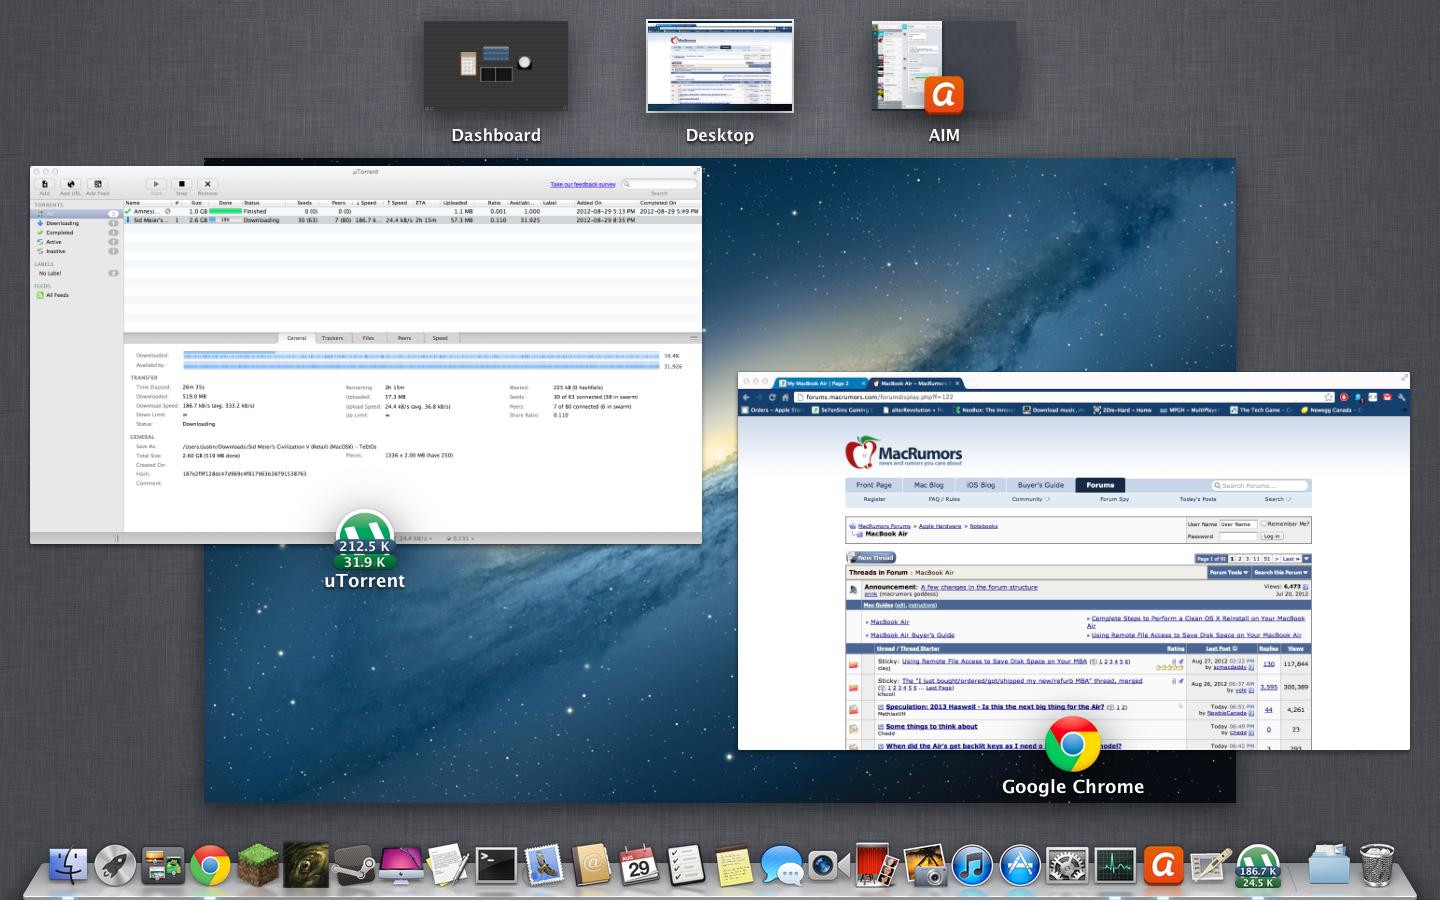Image resolution: width=1440 pixels, height=900 pixels.
Task: Select All Feeds in uTorrent sidebar
Action: 76,295
